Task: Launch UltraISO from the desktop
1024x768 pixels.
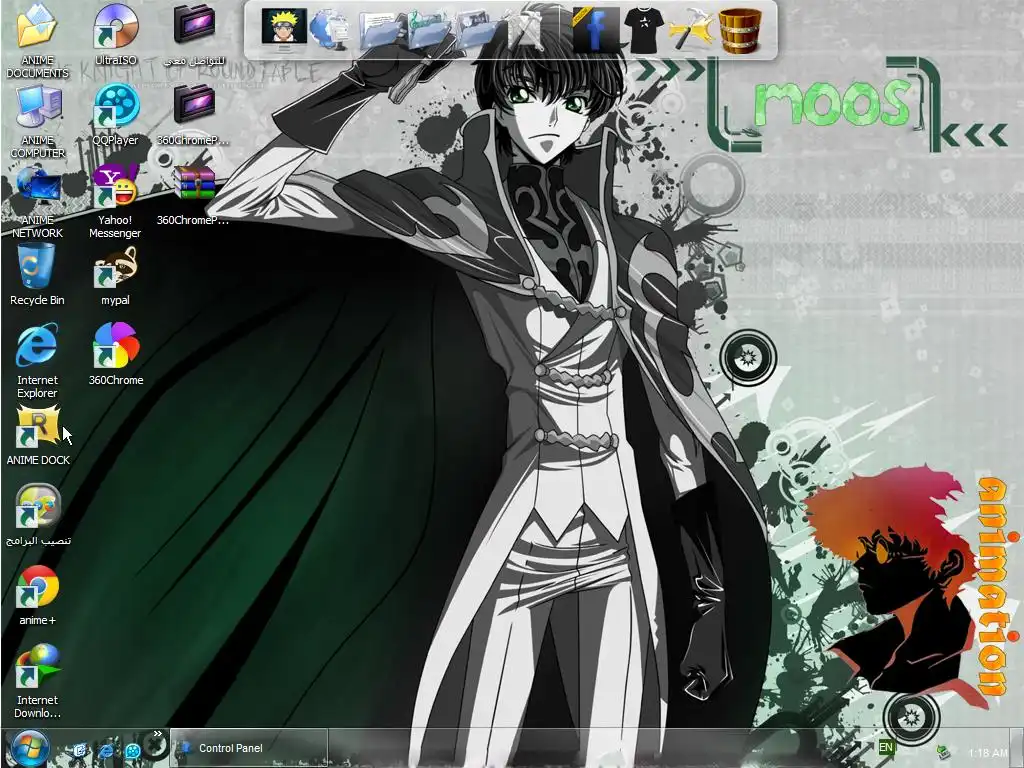Action: (116, 26)
